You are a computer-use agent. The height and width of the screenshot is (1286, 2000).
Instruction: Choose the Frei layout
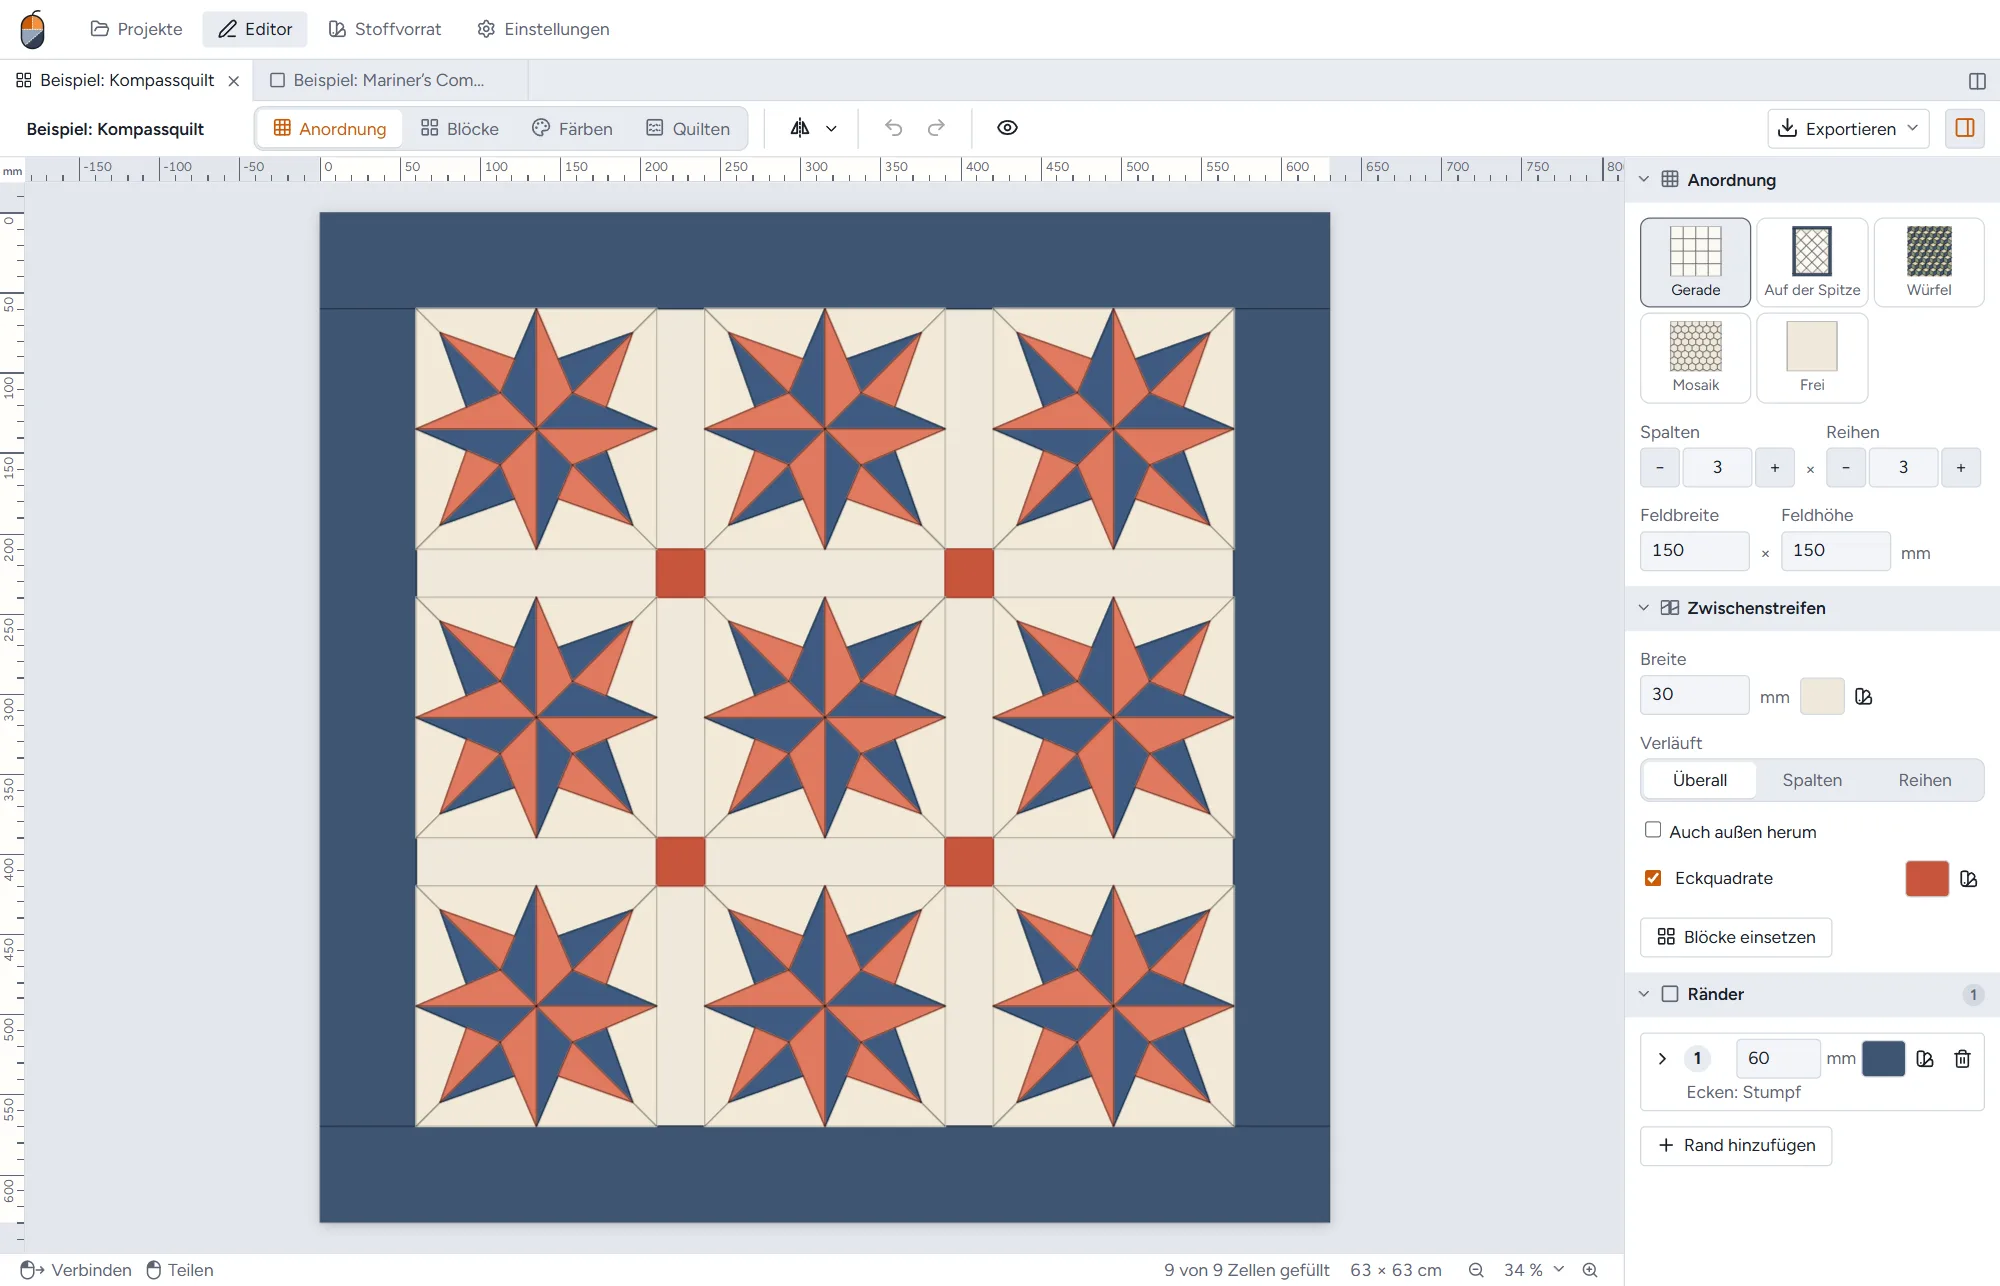(x=1812, y=358)
